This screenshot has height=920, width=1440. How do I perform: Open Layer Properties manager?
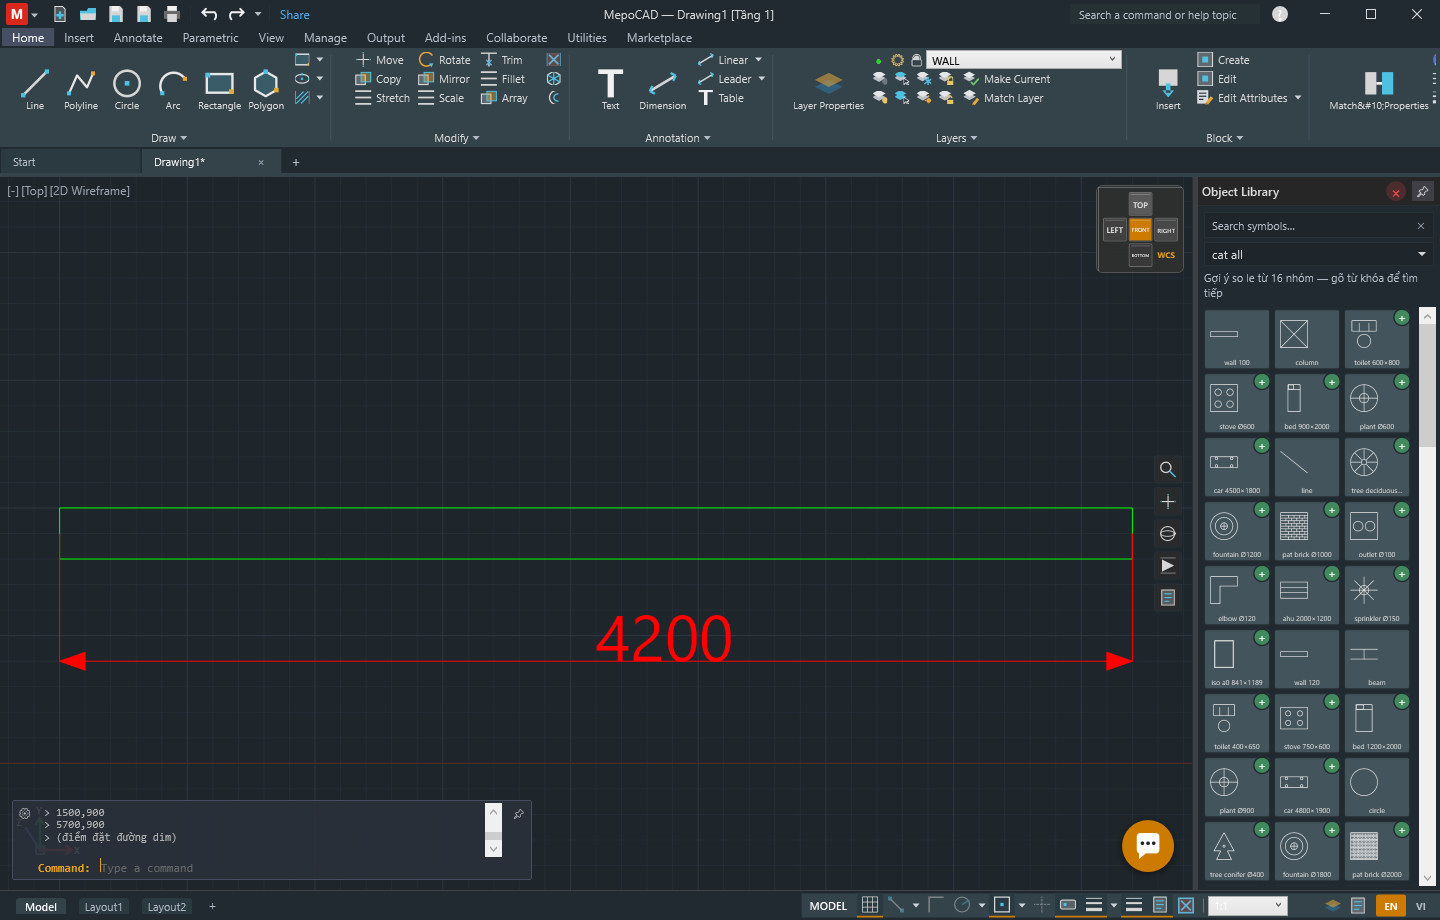828,91
